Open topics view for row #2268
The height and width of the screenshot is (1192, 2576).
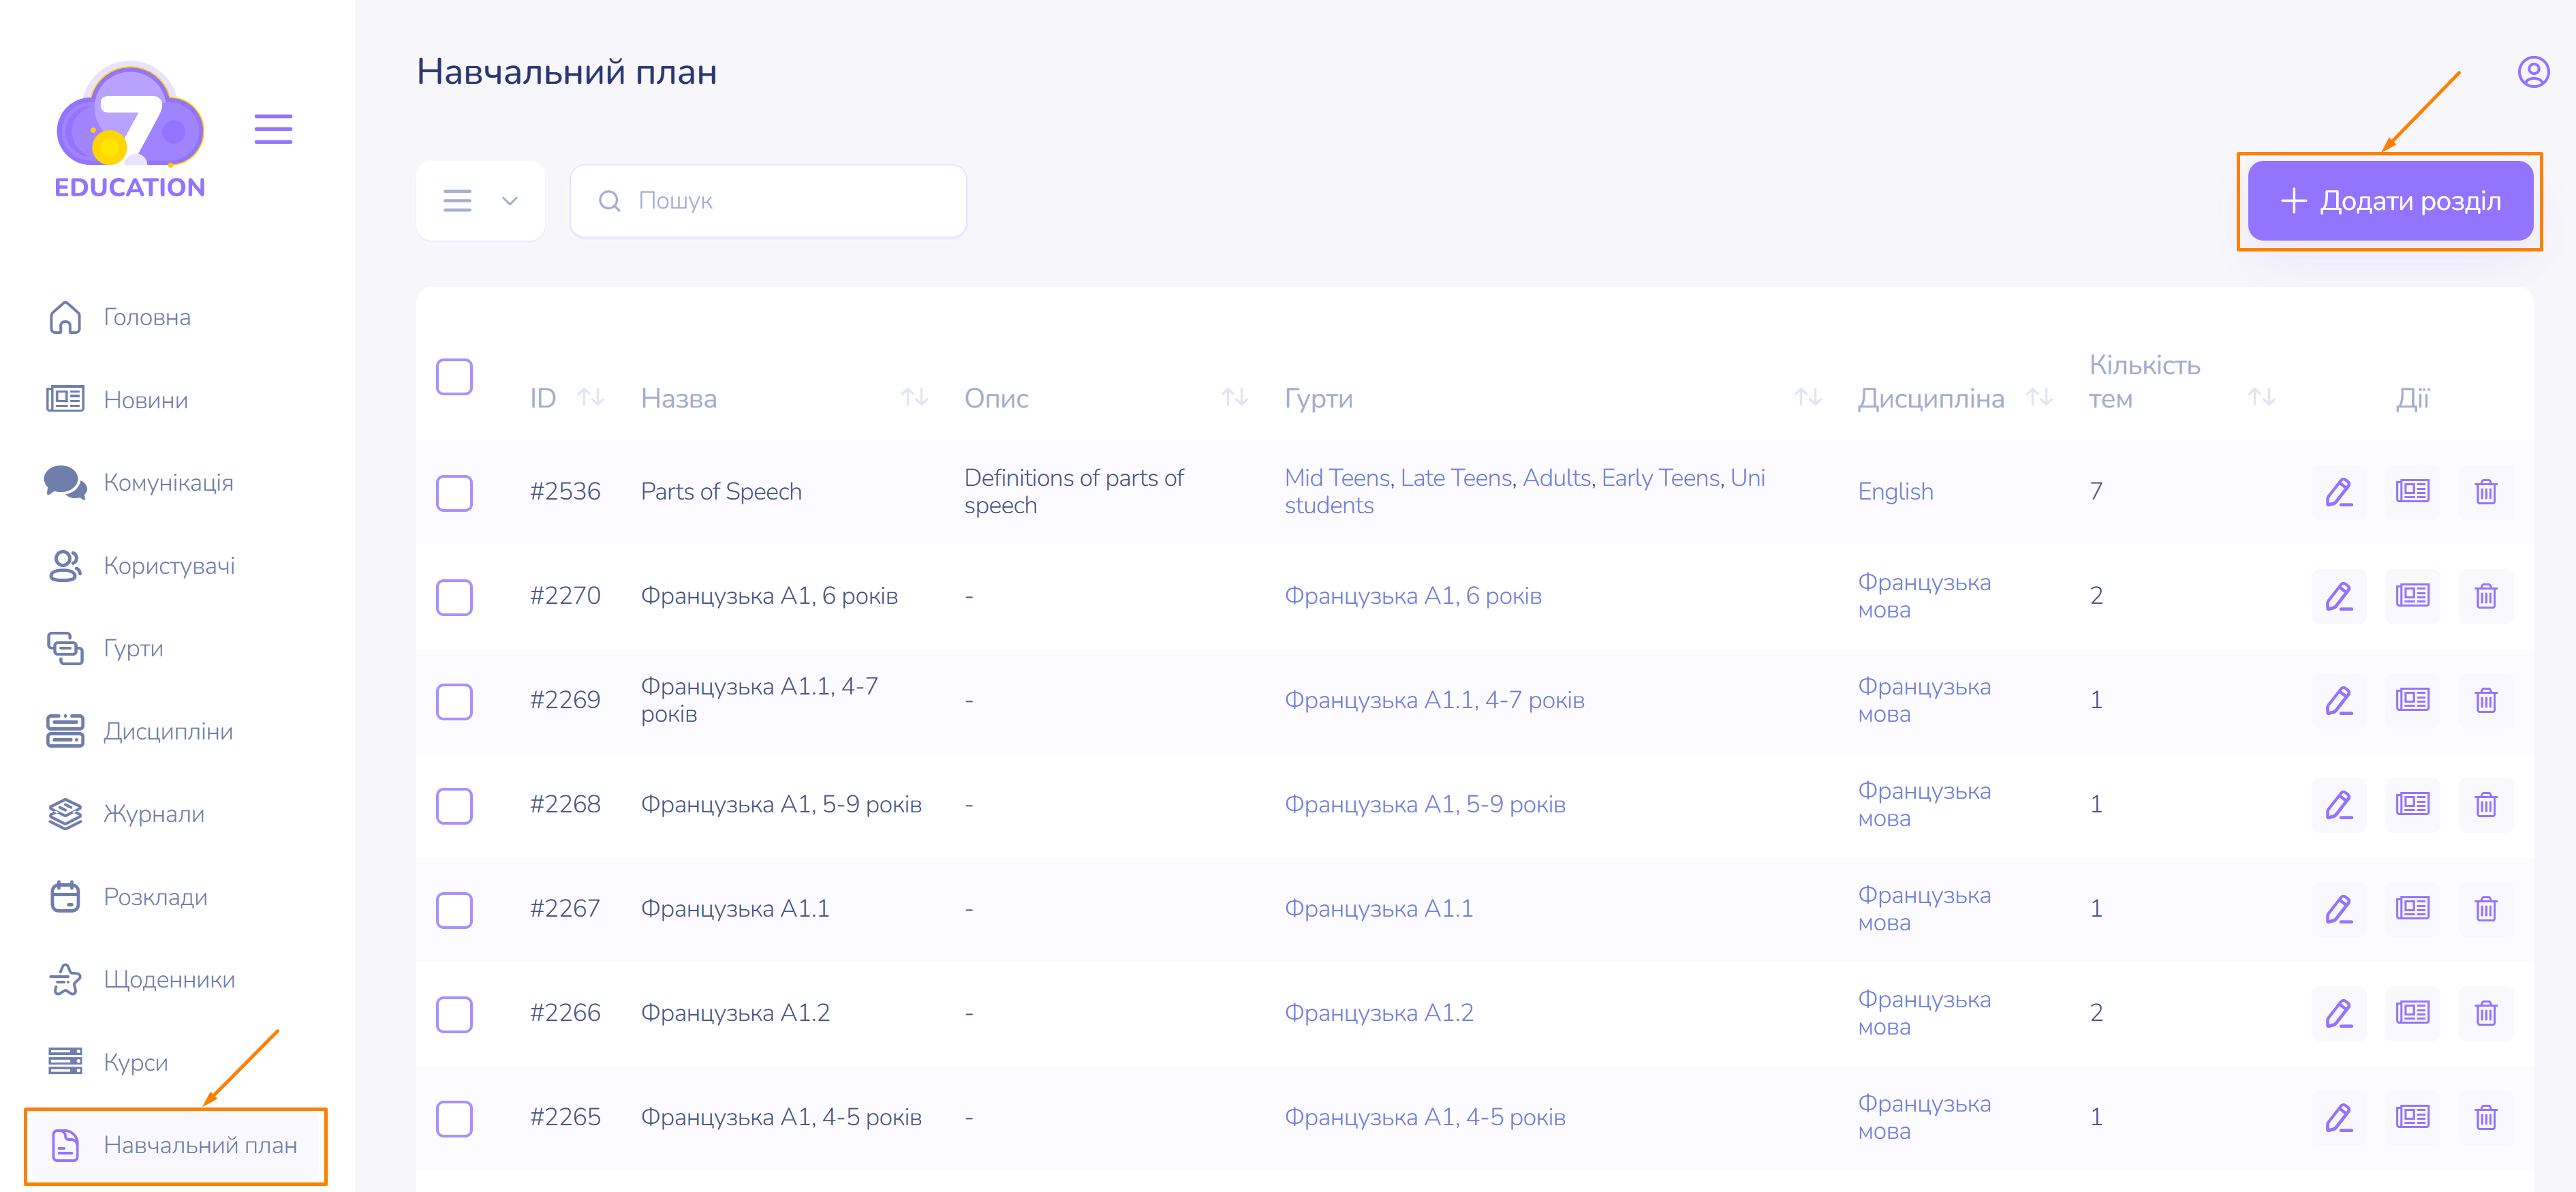2412,805
